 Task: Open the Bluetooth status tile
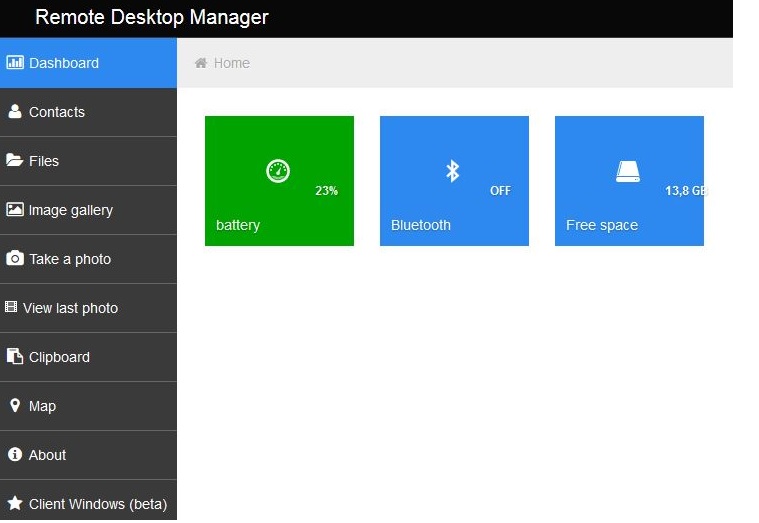coord(454,181)
